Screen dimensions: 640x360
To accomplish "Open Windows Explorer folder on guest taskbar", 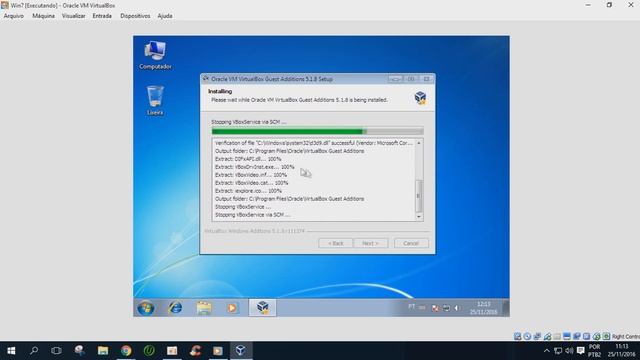I will (x=204, y=308).
